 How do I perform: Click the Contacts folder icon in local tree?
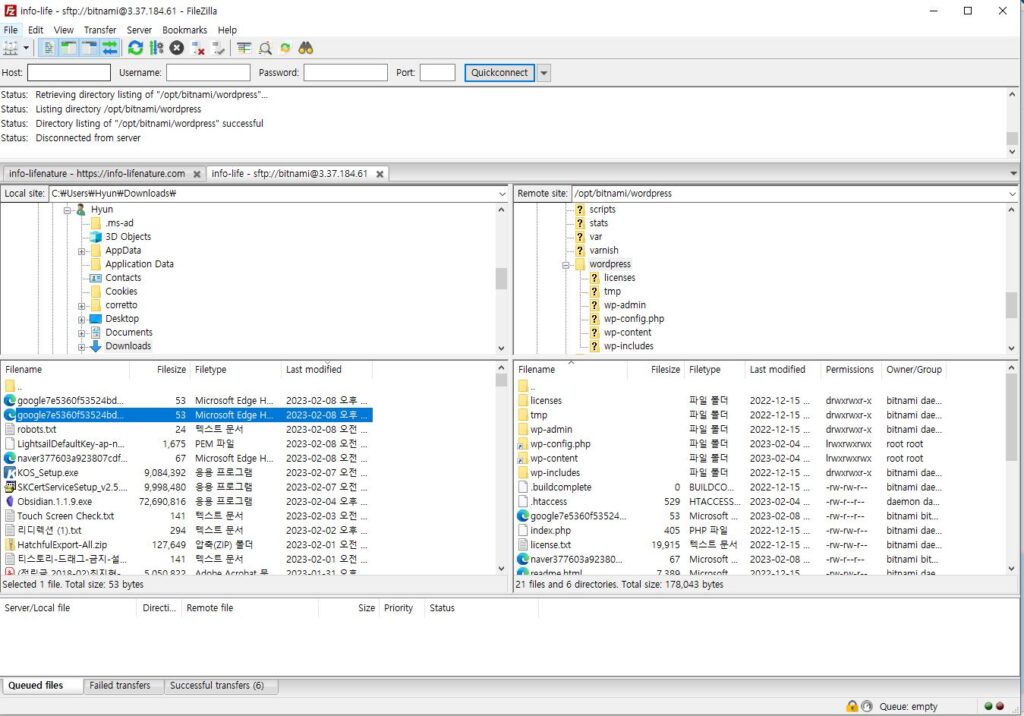pyautogui.click(x=95, y=278)
